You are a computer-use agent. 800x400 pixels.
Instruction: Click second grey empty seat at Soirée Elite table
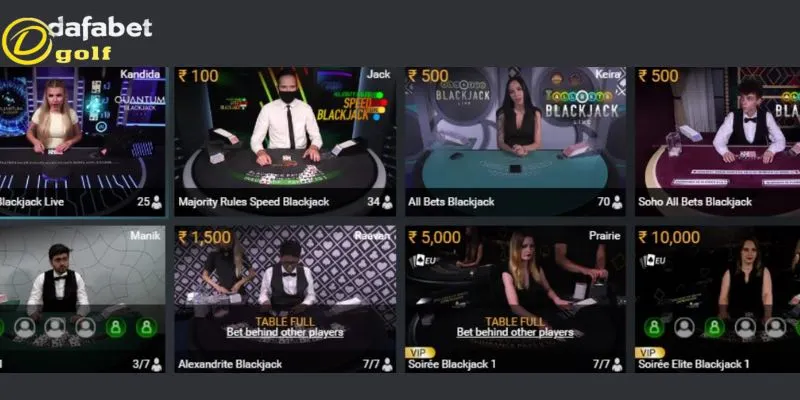point(745,328)
